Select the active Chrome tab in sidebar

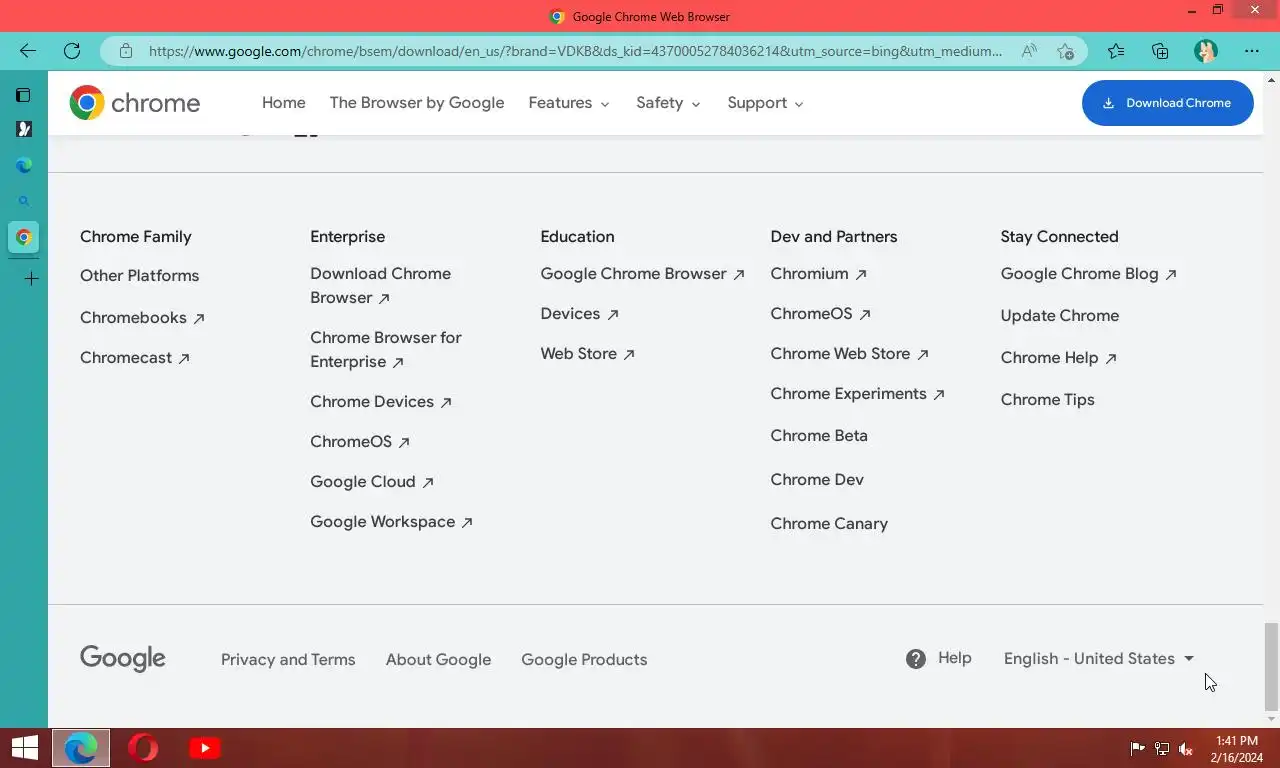24,237
